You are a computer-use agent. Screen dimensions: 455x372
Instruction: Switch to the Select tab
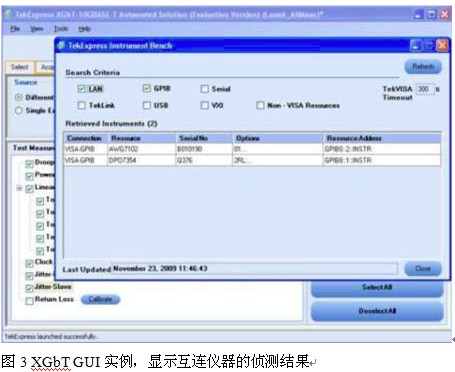(x=20, y=67)
